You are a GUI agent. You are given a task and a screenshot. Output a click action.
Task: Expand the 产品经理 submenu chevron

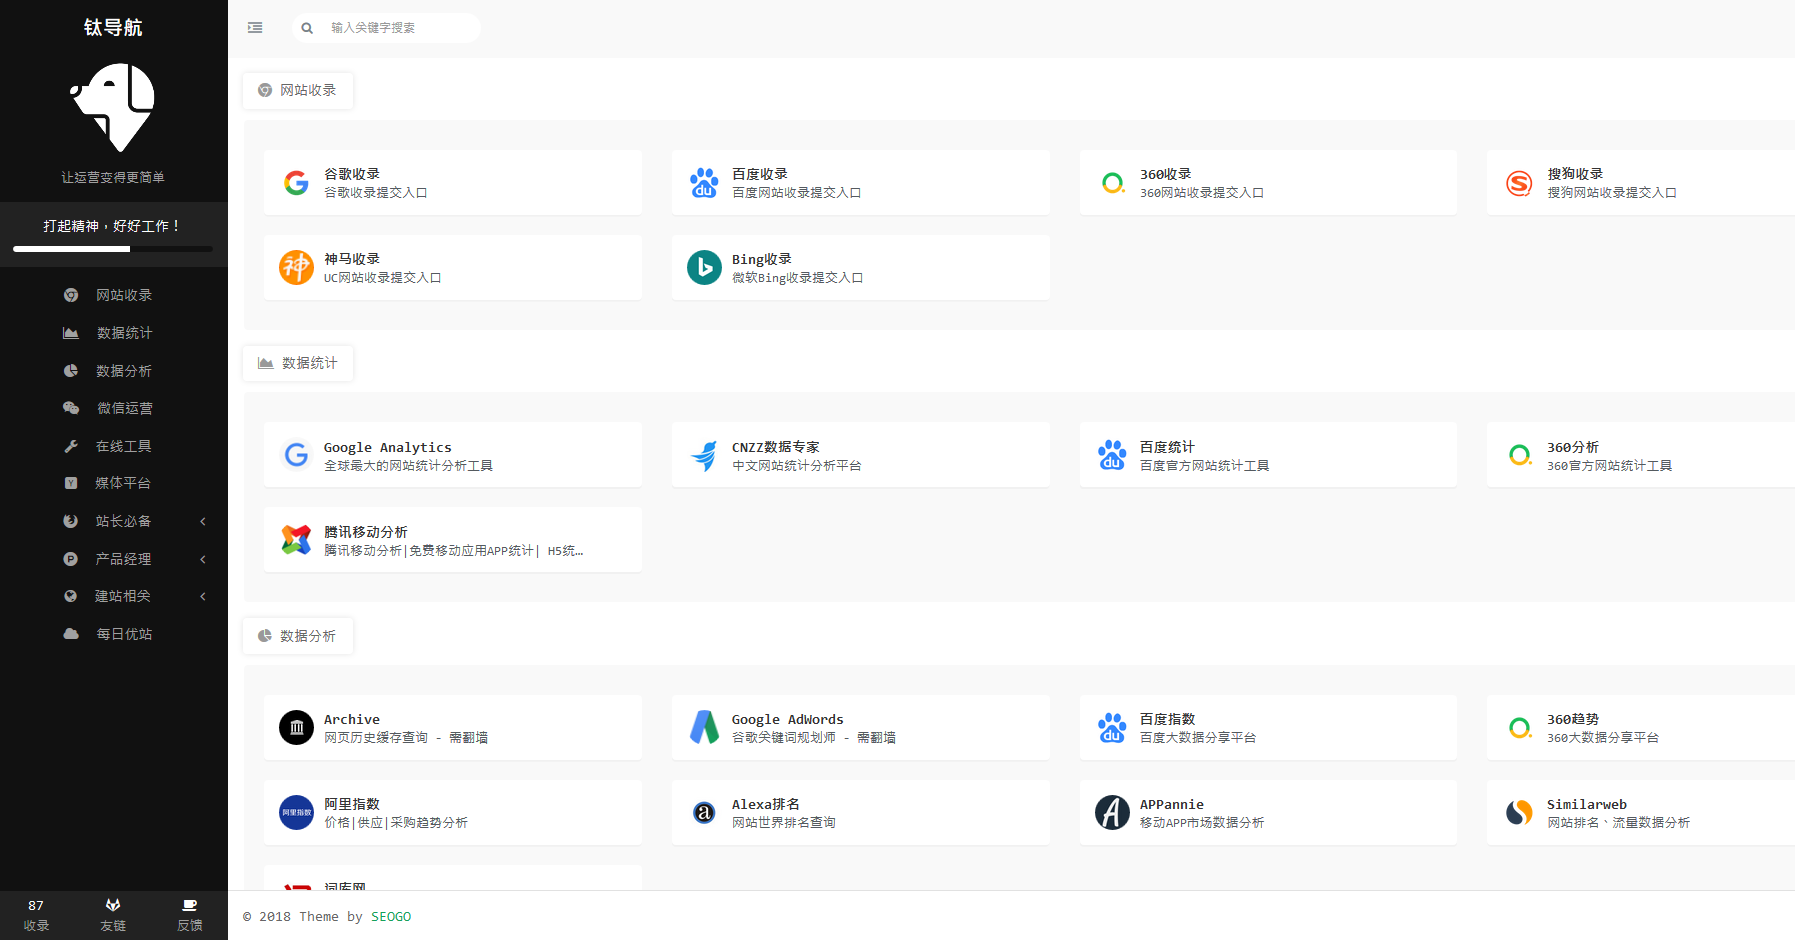pos(203,559)
